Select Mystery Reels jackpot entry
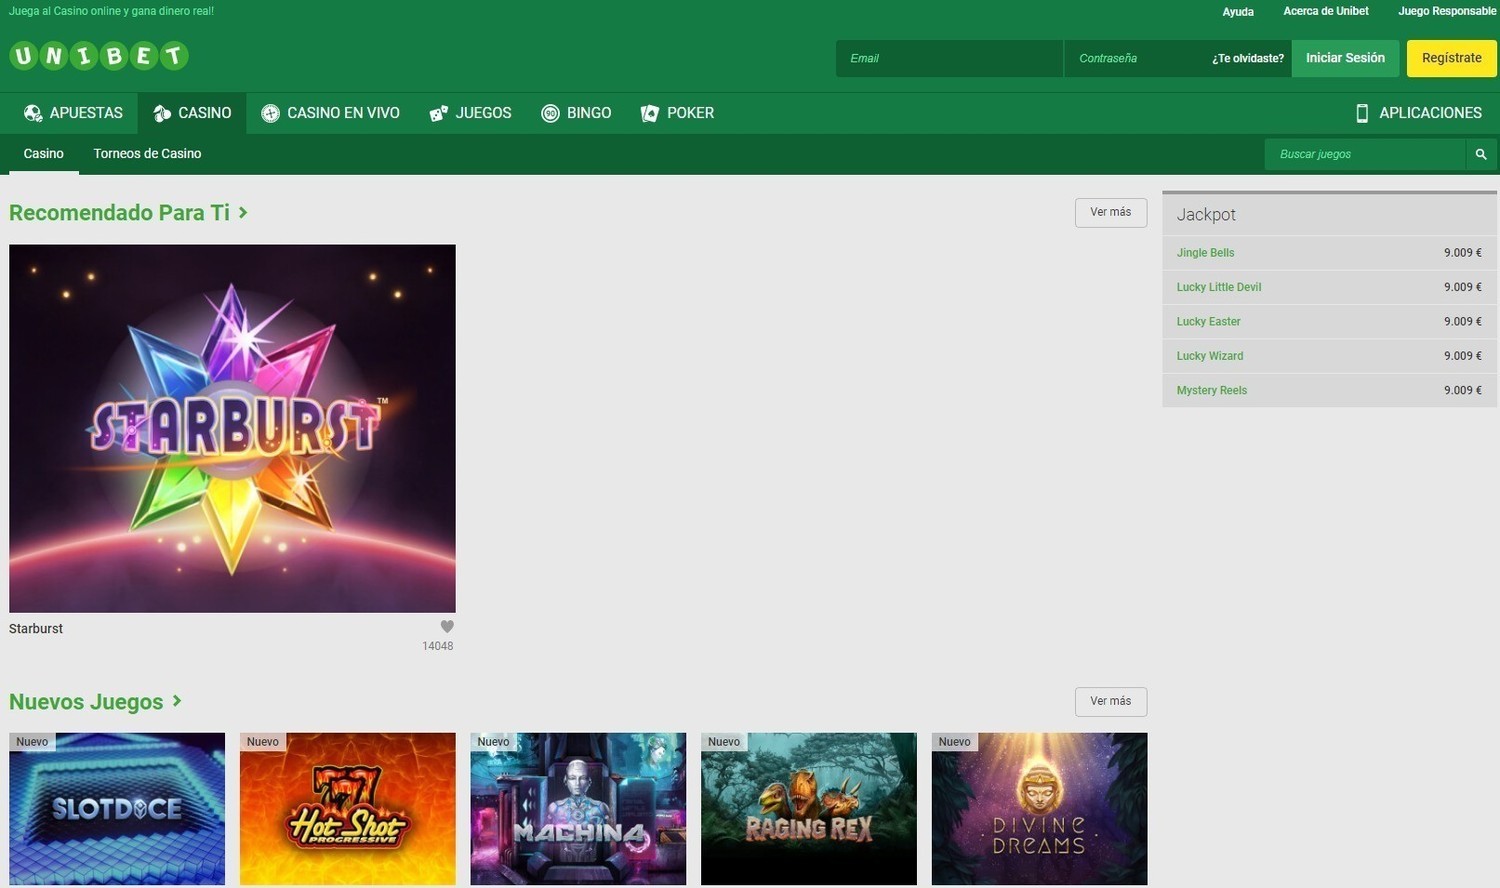The image size is (1500, 888). tap(1329, 390)
